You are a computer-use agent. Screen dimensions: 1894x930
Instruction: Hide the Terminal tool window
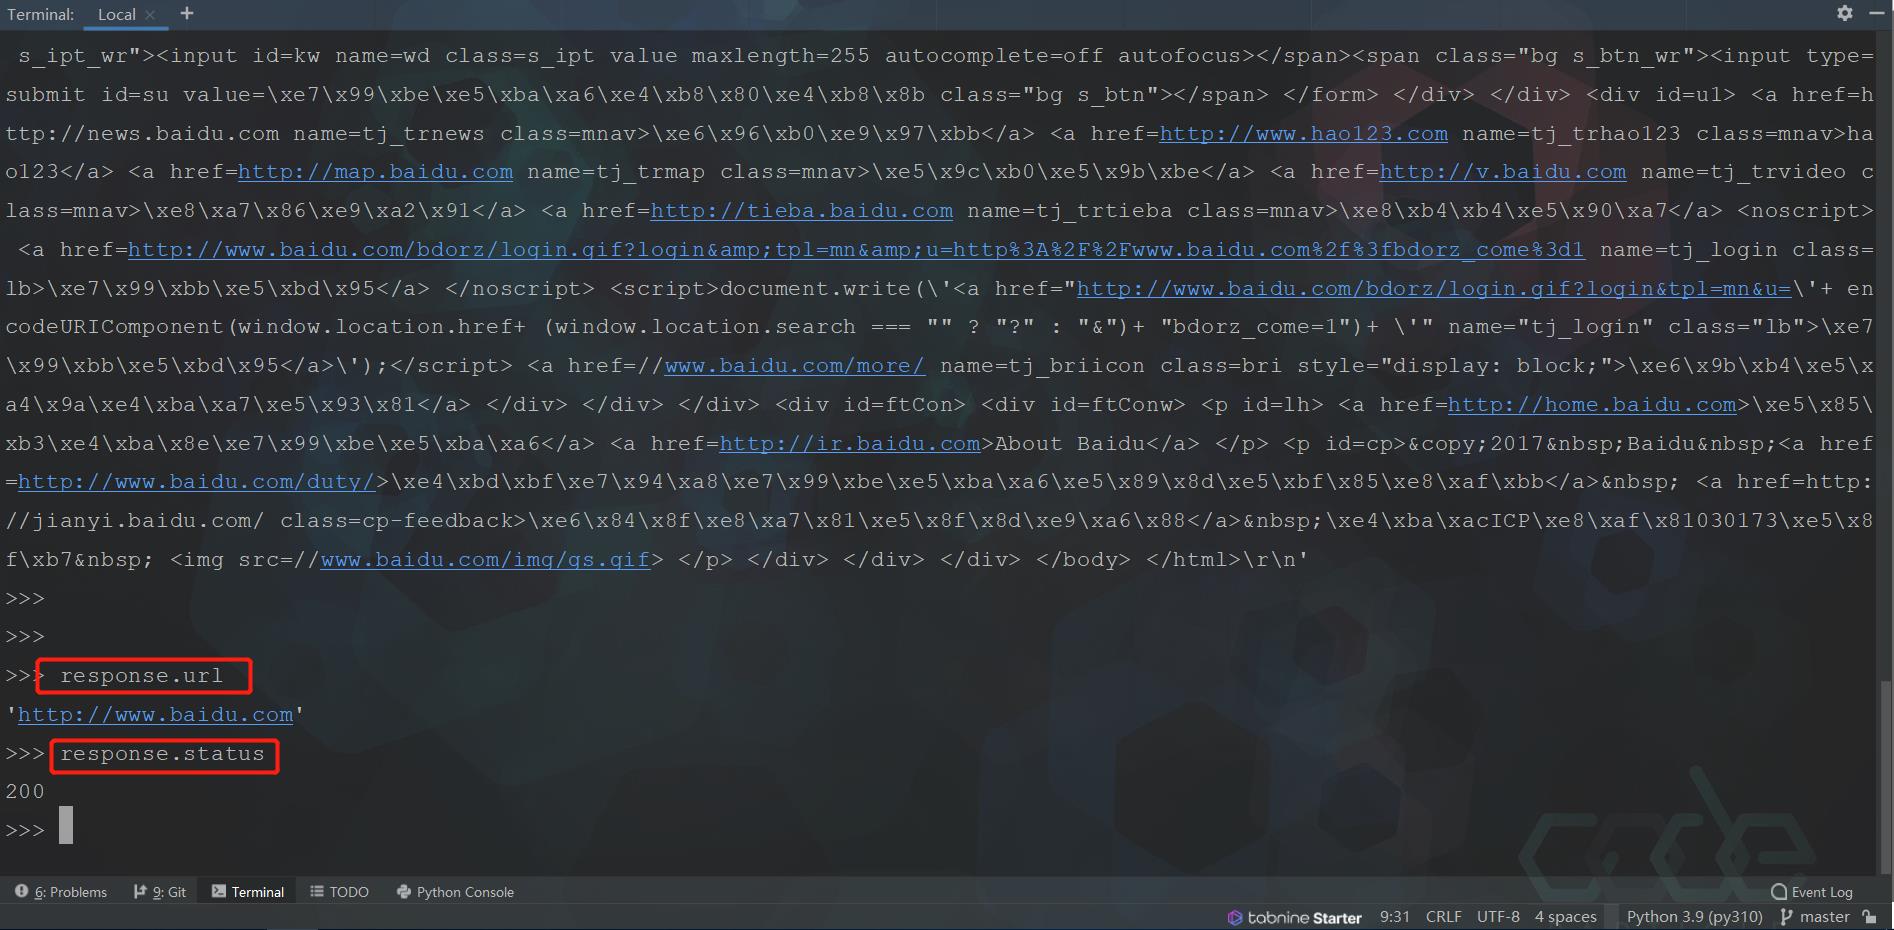pyautogui.click(x=1874, y=13)
